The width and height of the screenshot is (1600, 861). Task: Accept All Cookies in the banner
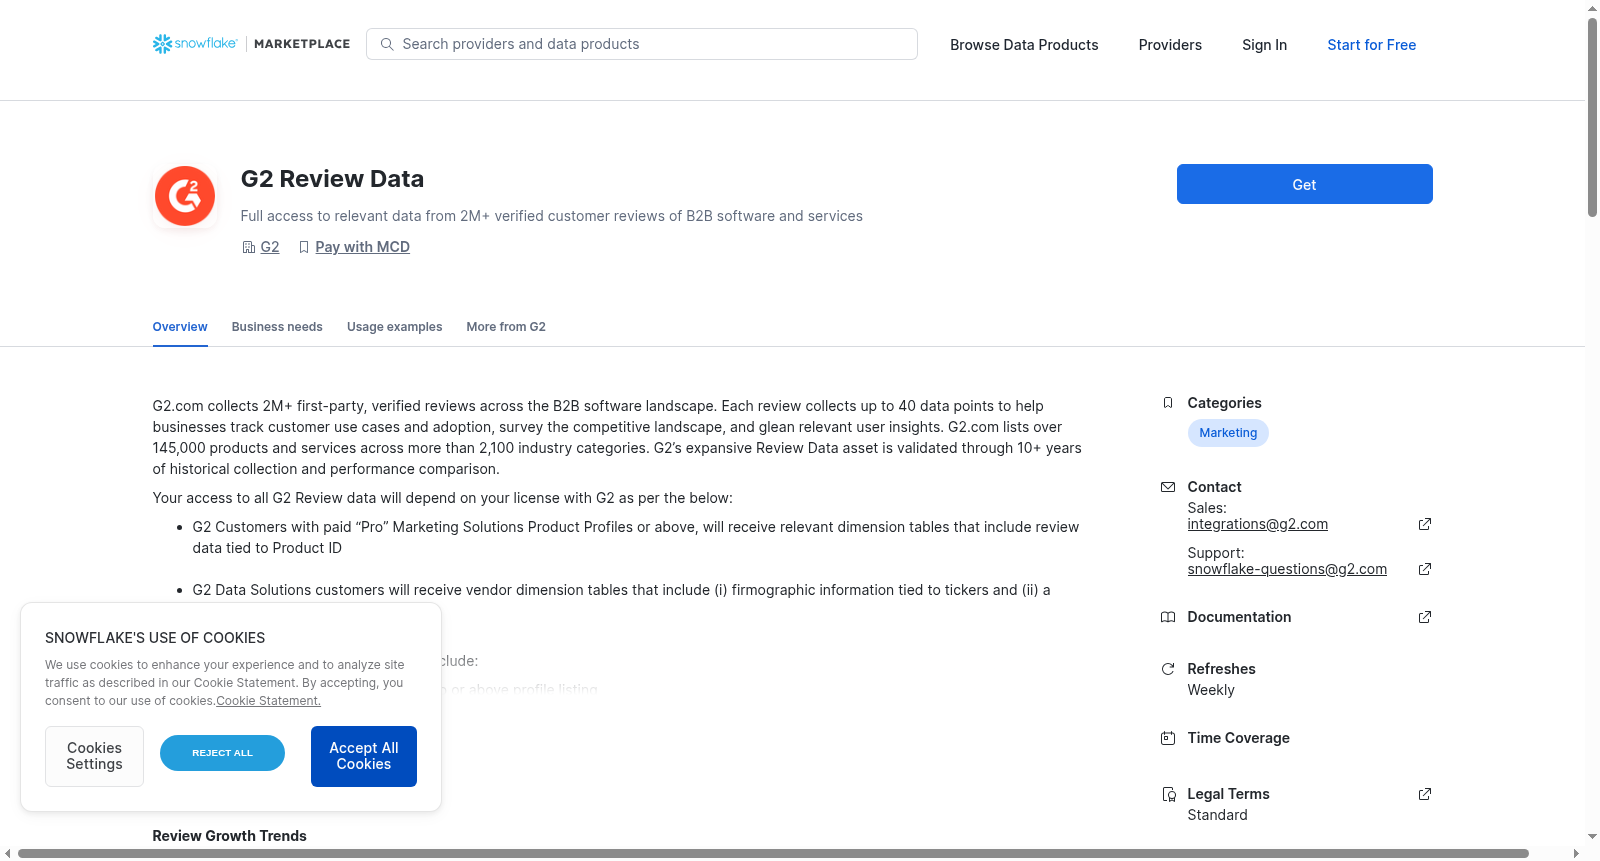pos(364,756)
